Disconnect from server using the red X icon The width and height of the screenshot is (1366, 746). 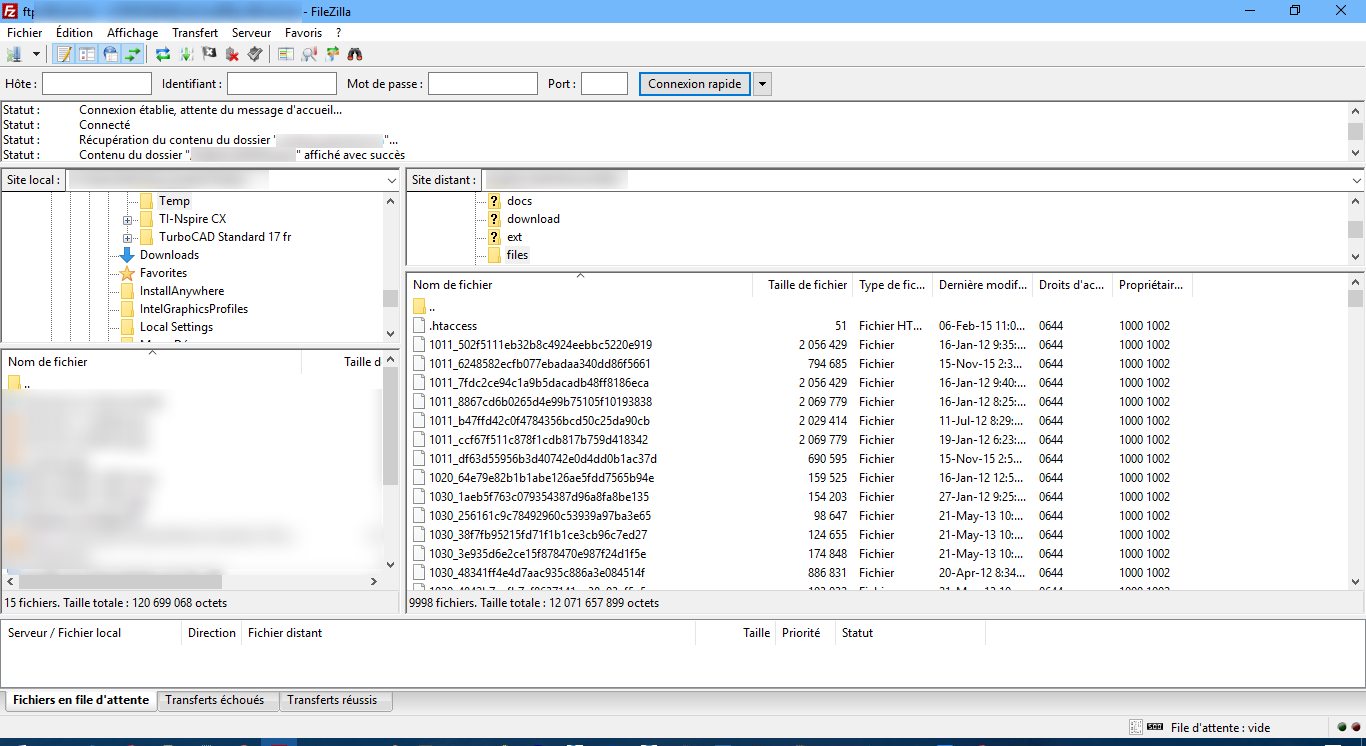(x=232, y=54)
